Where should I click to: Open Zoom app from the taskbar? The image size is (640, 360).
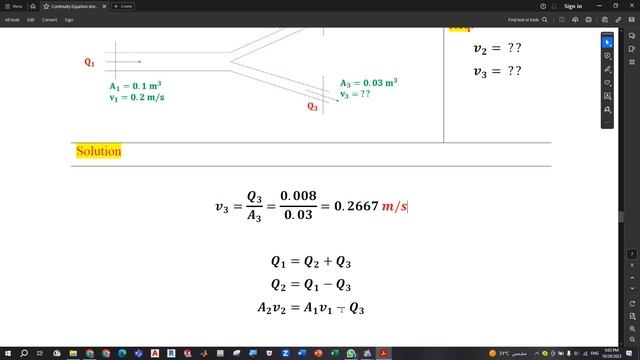285,353
